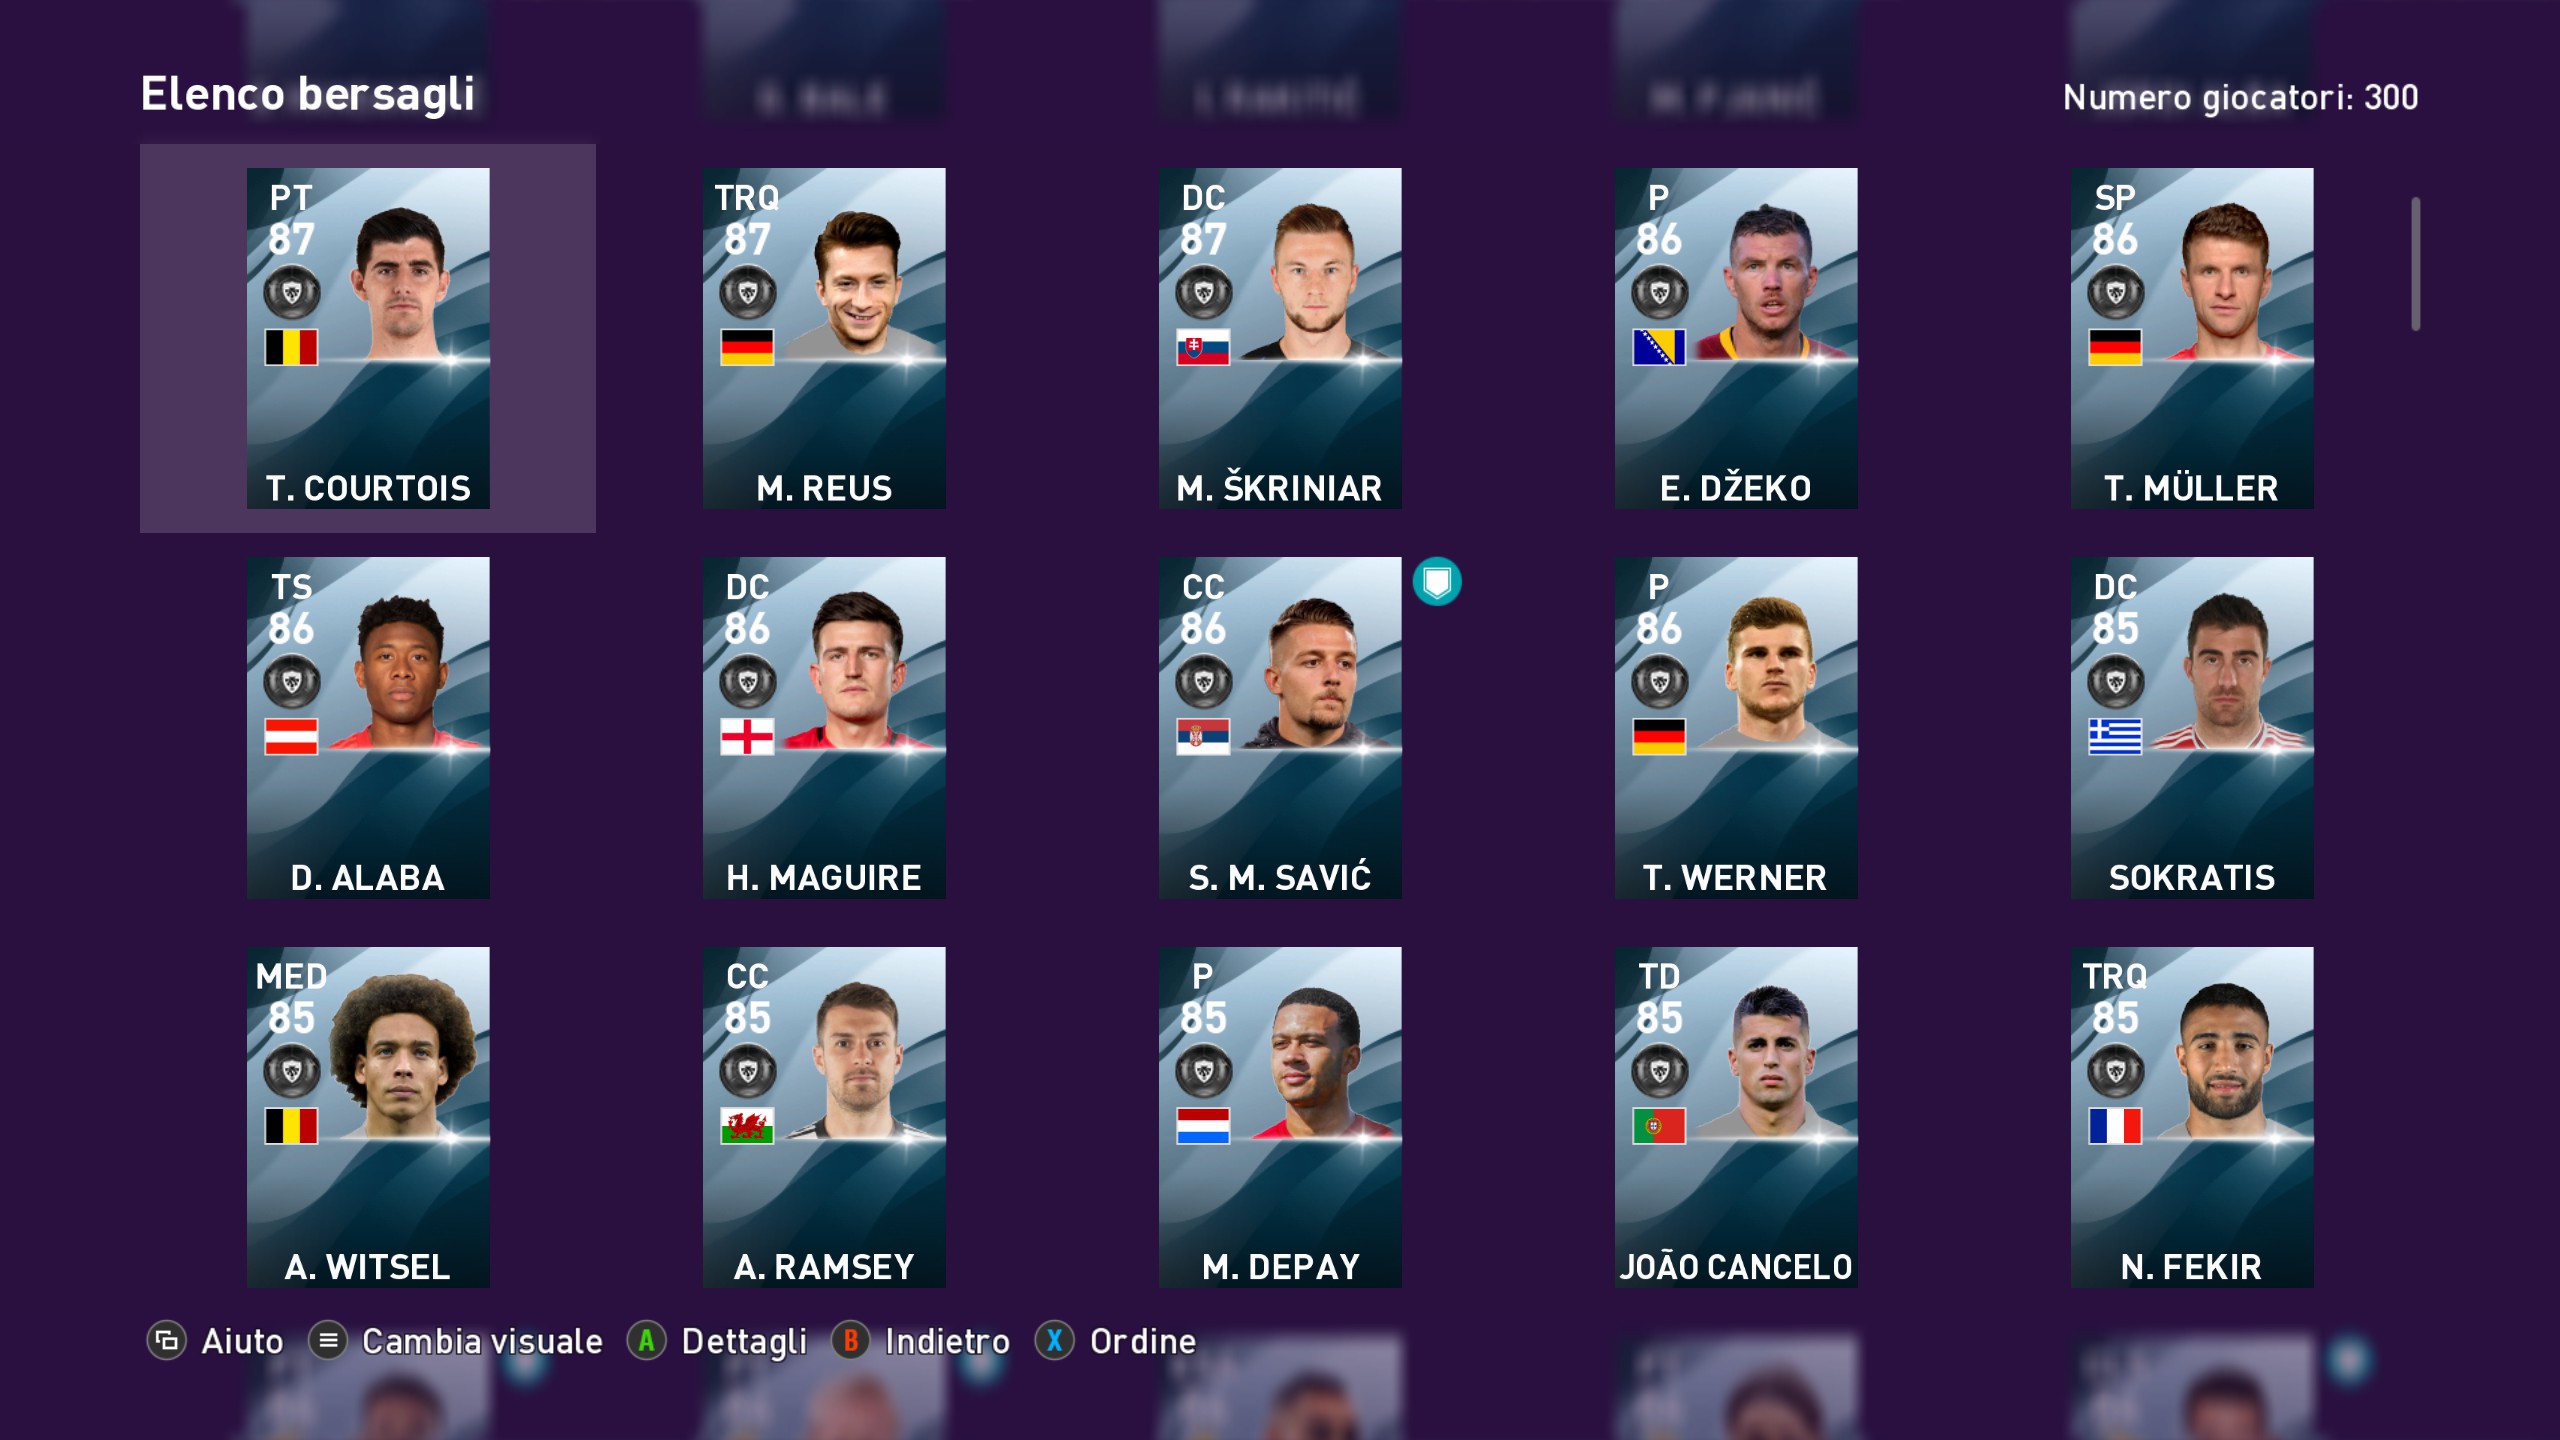Click the red B Indietro icon
This screenshot has height=1440, width=2560.
click(850, 1340)
